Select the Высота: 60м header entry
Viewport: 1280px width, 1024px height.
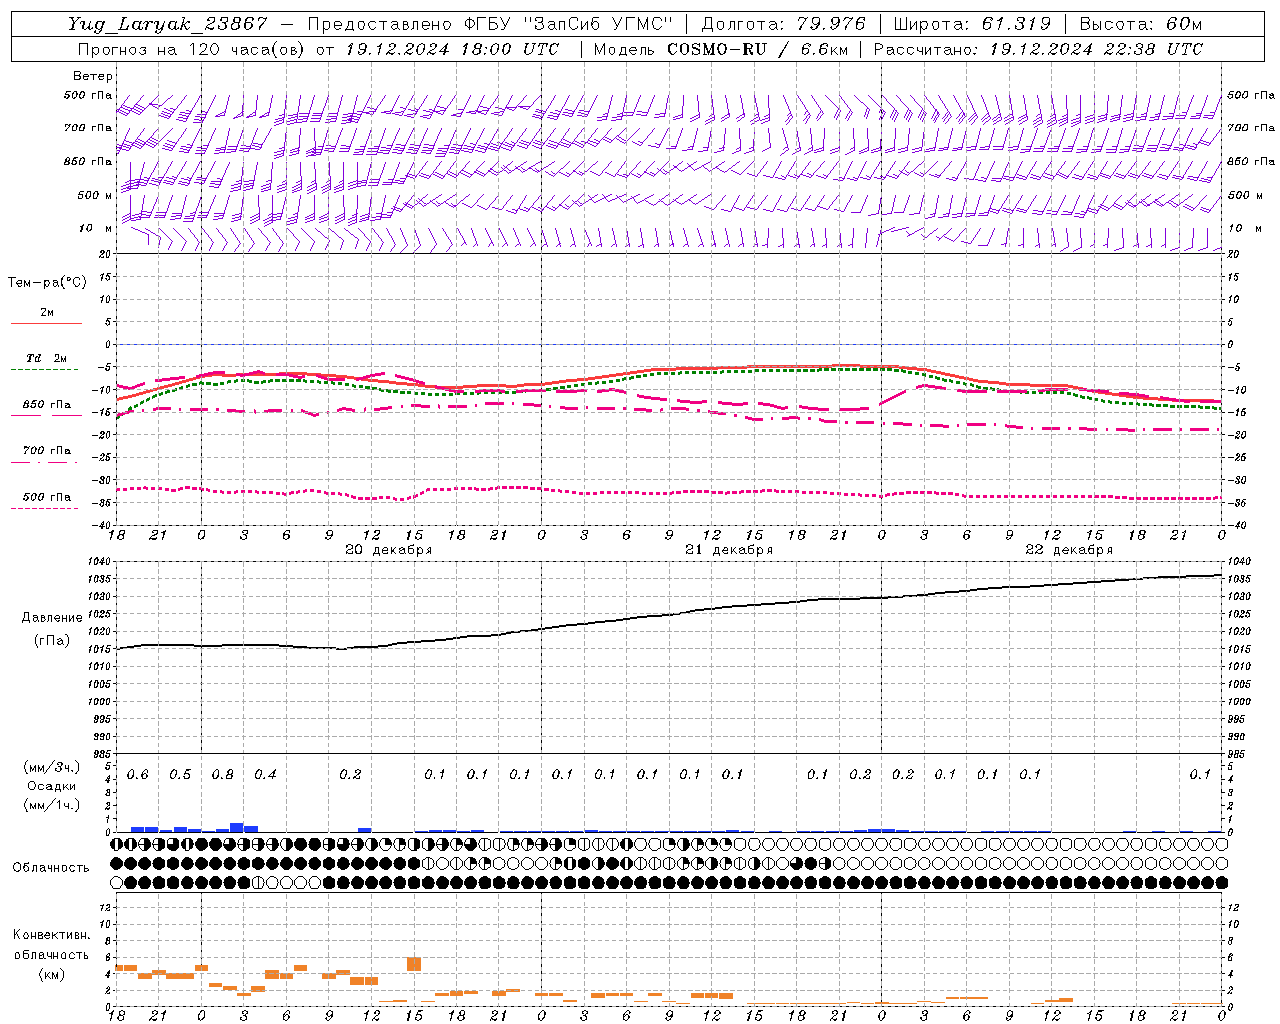(x=1141, y=24)
